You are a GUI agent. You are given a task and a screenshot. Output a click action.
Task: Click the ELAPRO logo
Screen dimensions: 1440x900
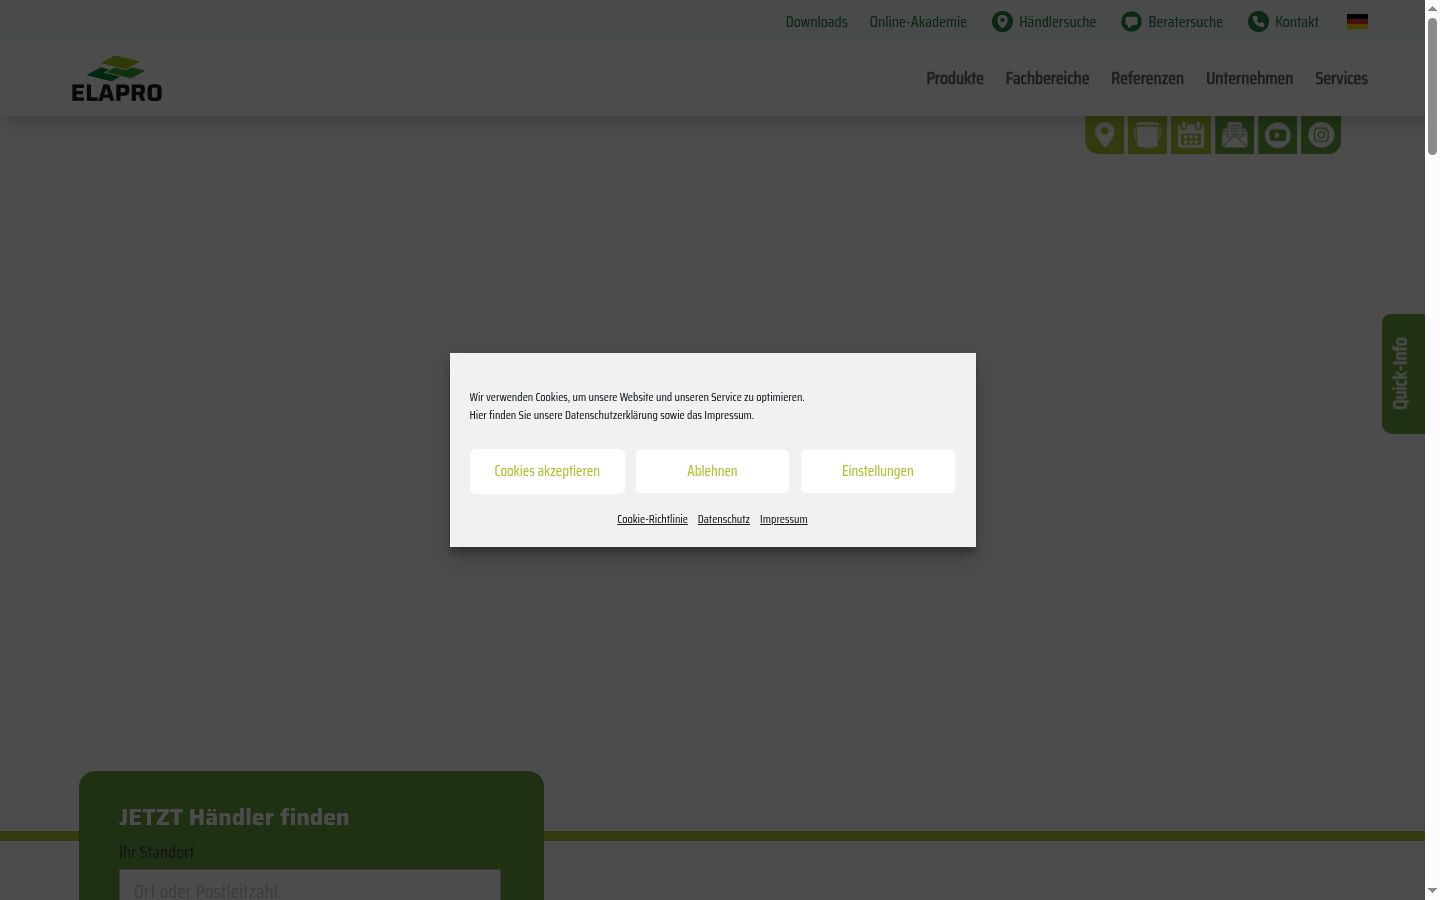click(x=117, y=78)
